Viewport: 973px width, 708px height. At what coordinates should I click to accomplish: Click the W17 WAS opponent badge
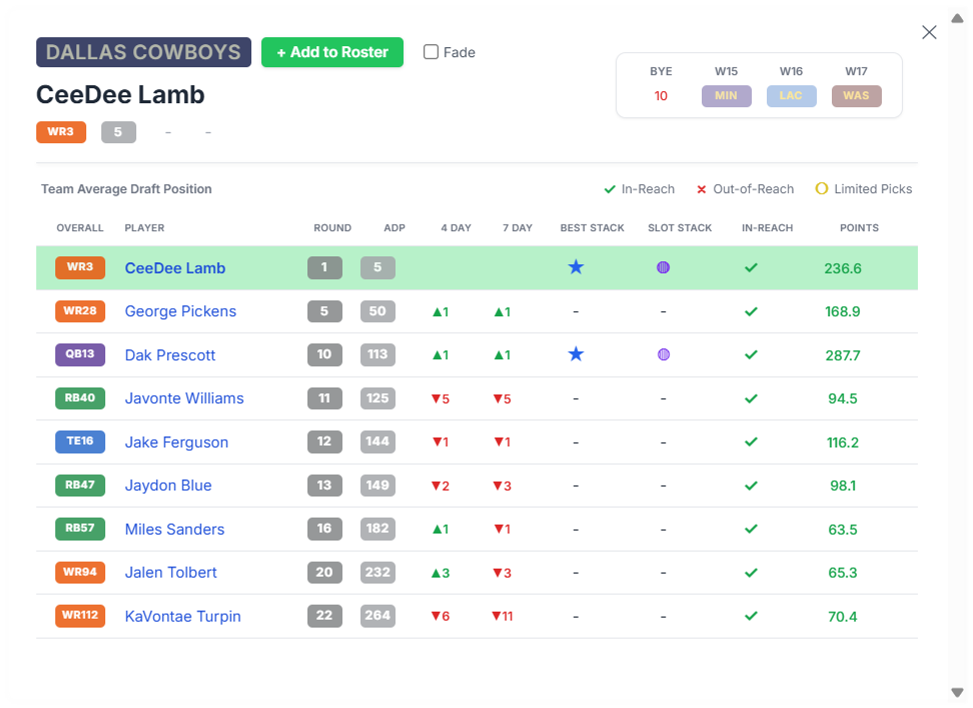[x=856, y=96]
